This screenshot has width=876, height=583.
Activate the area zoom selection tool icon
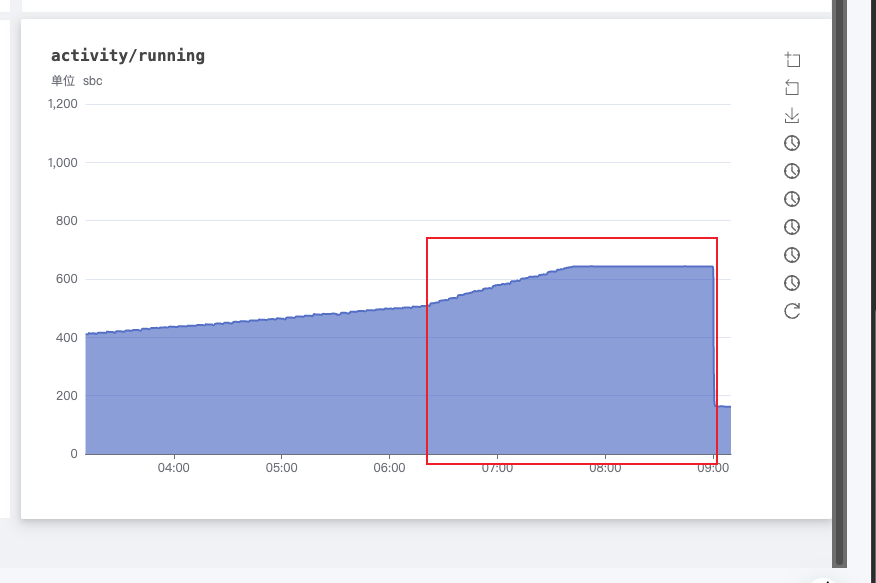coord(792,60)
